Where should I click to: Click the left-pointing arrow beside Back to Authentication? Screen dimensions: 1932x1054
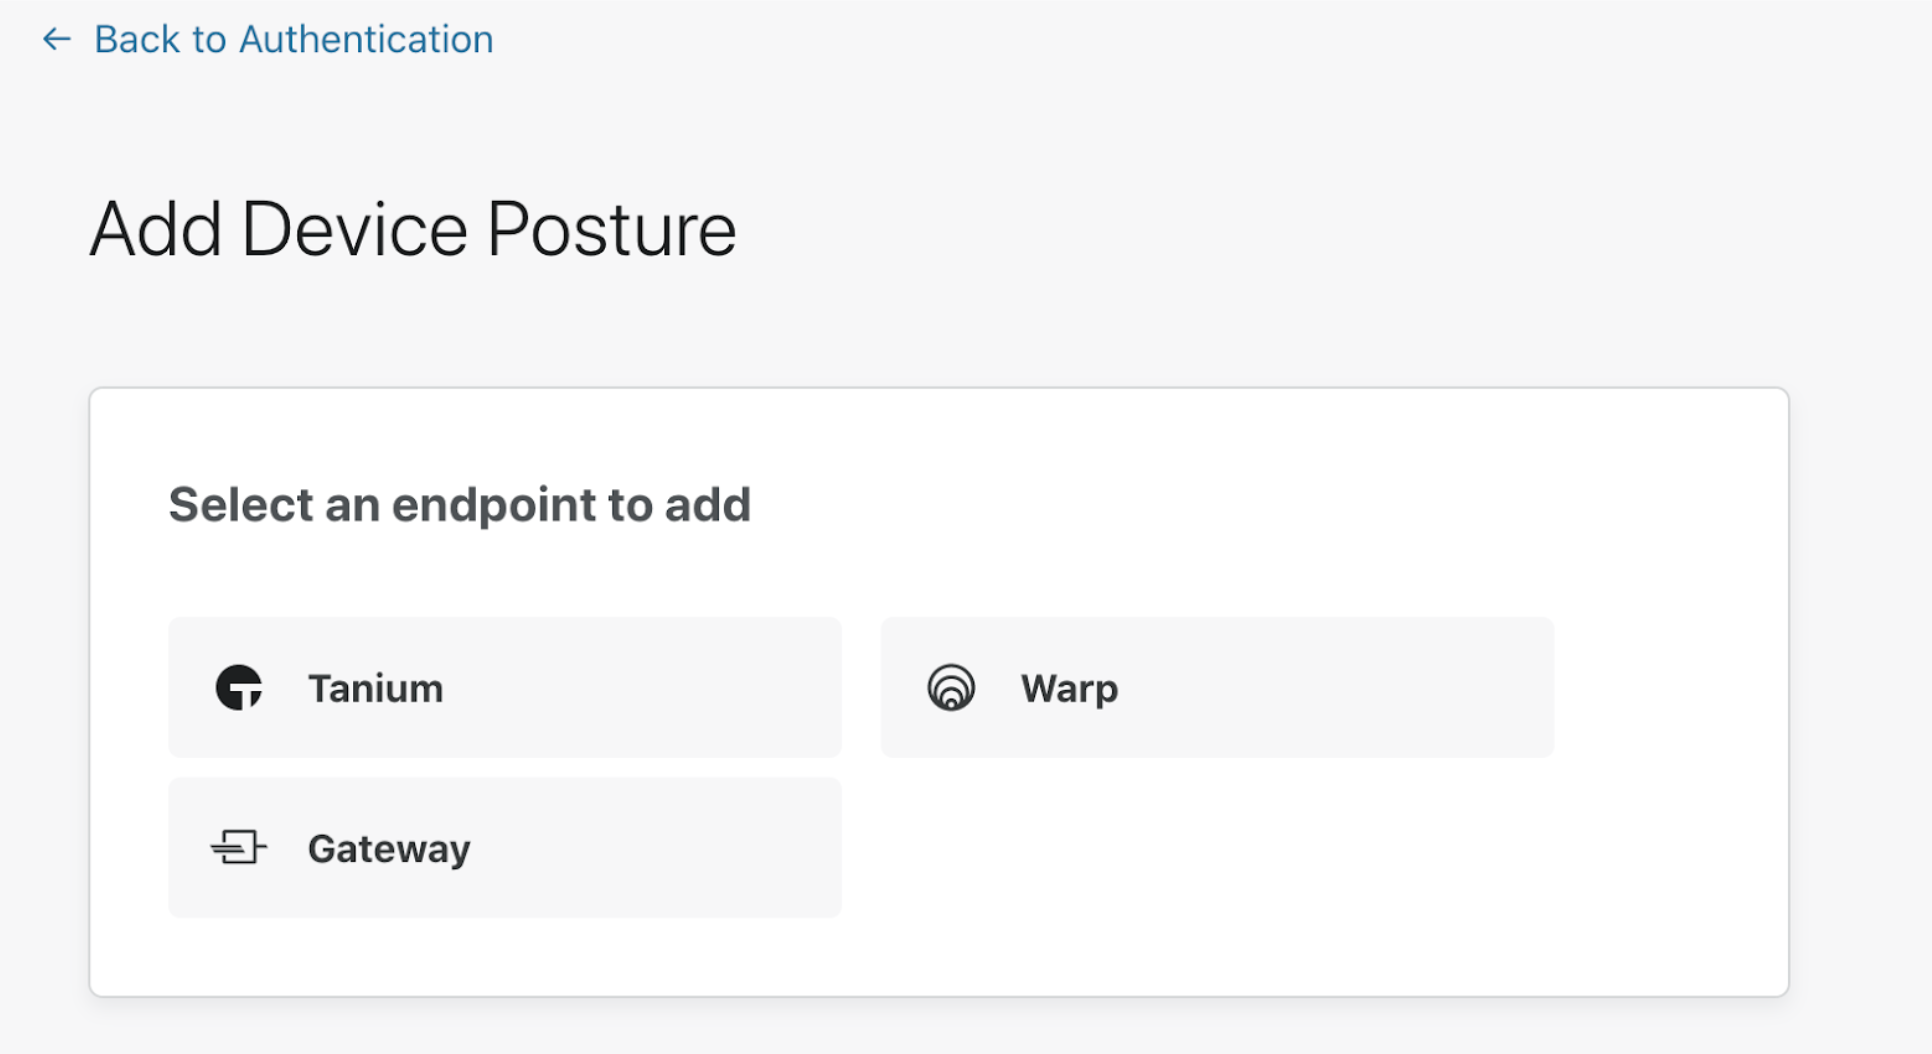pyautogui.click(x=56, y=40)
